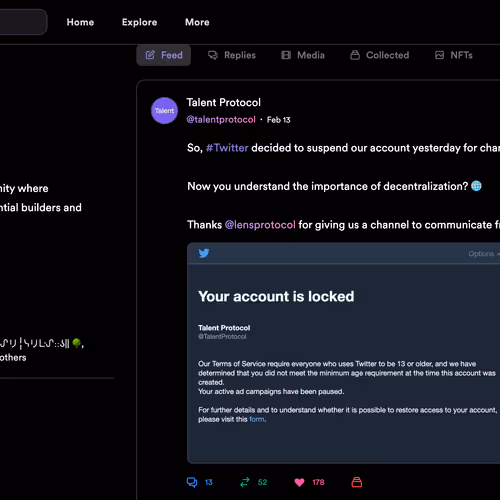Go to the Explore page

click(139, 22)
